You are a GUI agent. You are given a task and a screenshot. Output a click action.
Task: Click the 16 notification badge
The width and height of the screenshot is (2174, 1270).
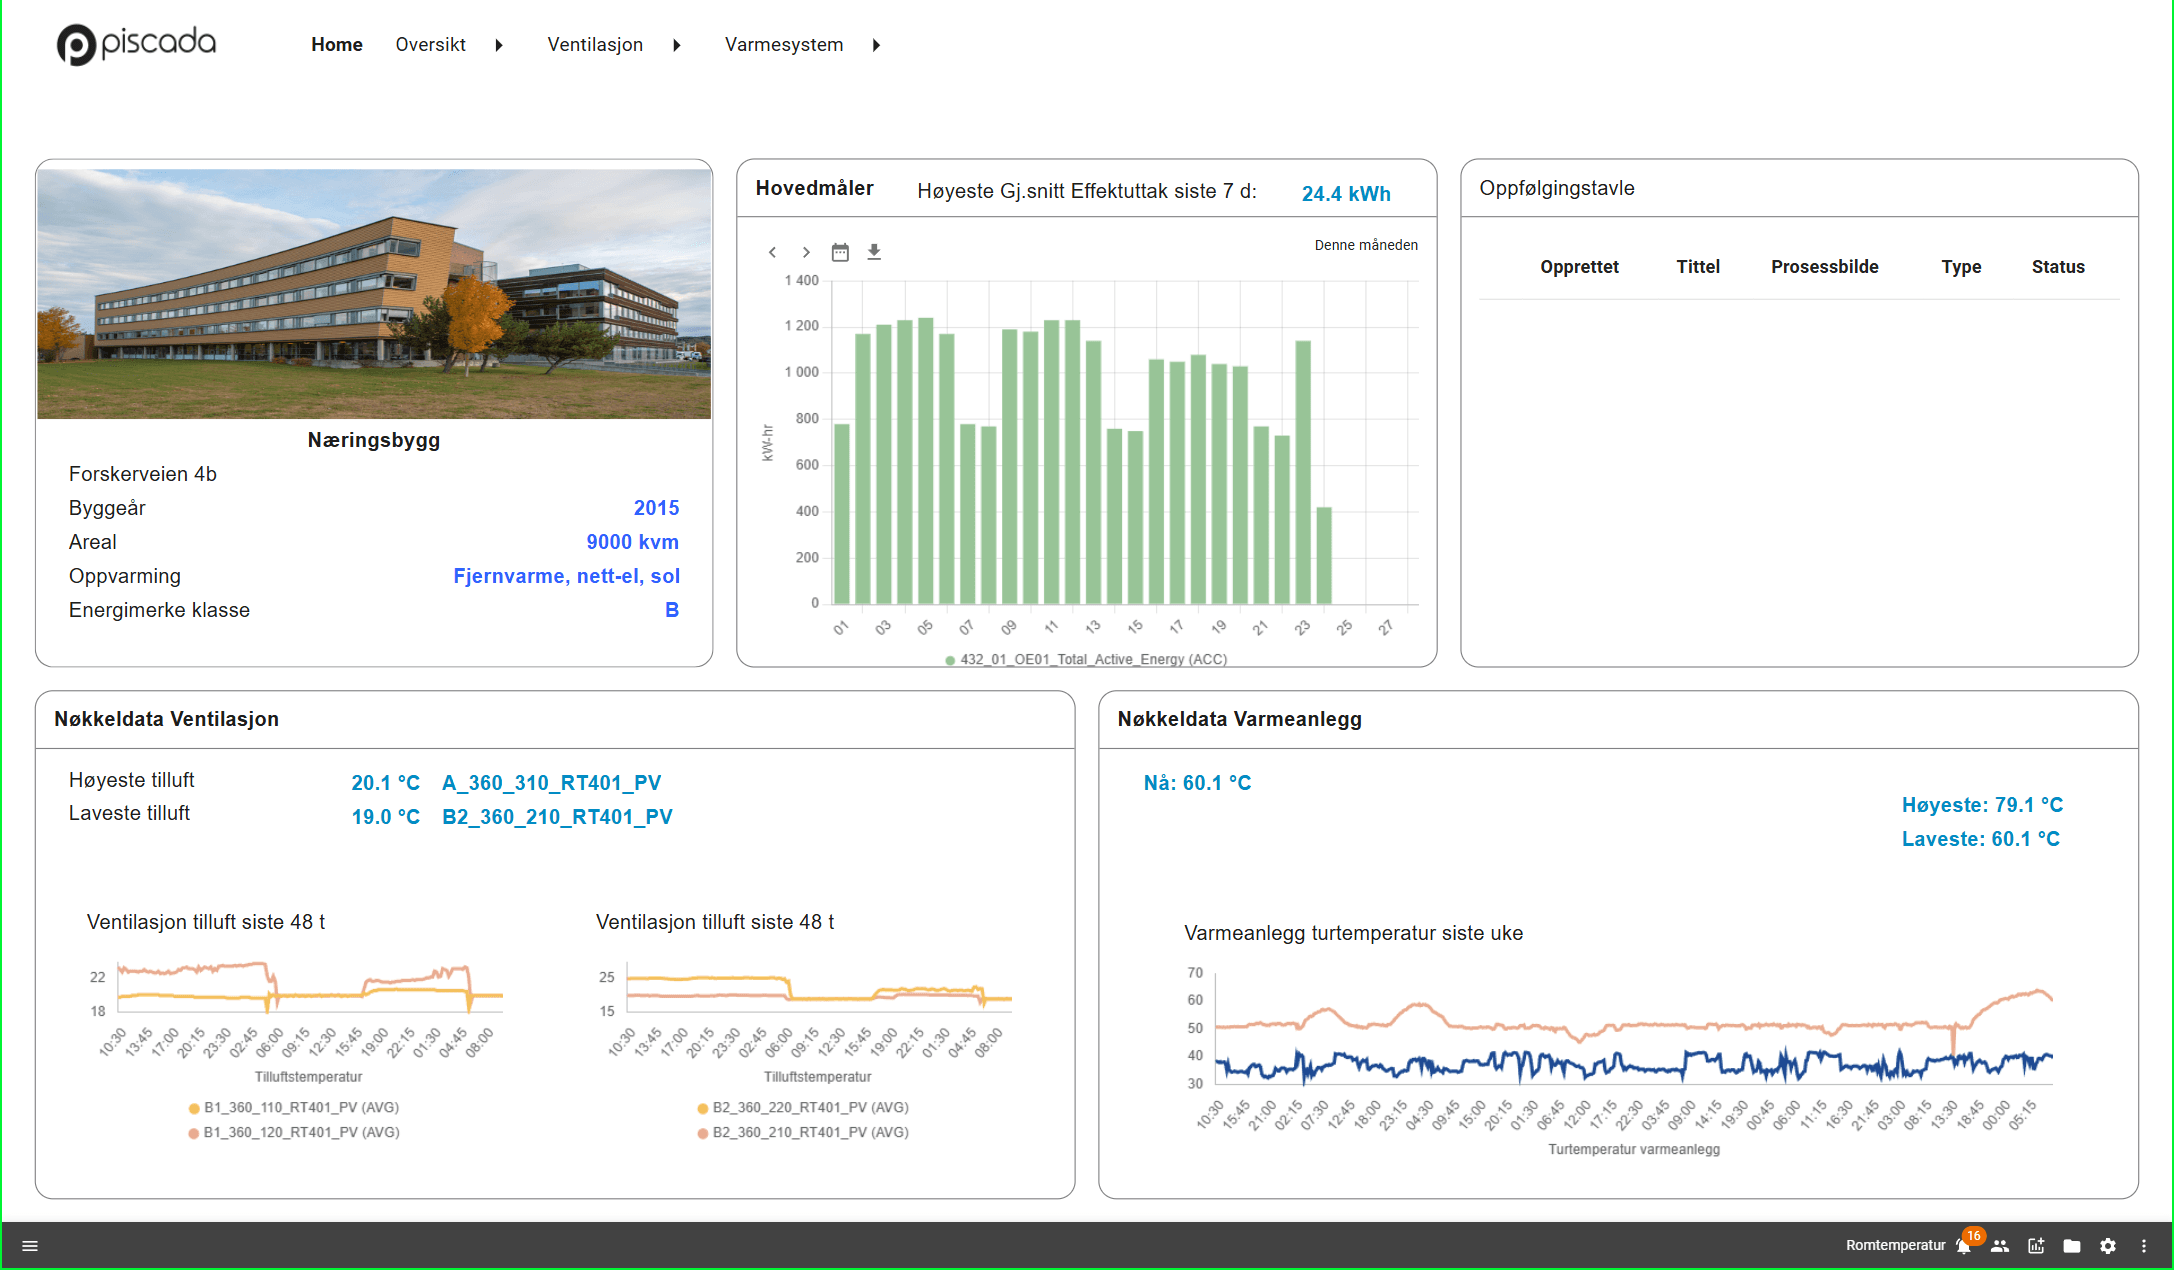(1975, 1234)
